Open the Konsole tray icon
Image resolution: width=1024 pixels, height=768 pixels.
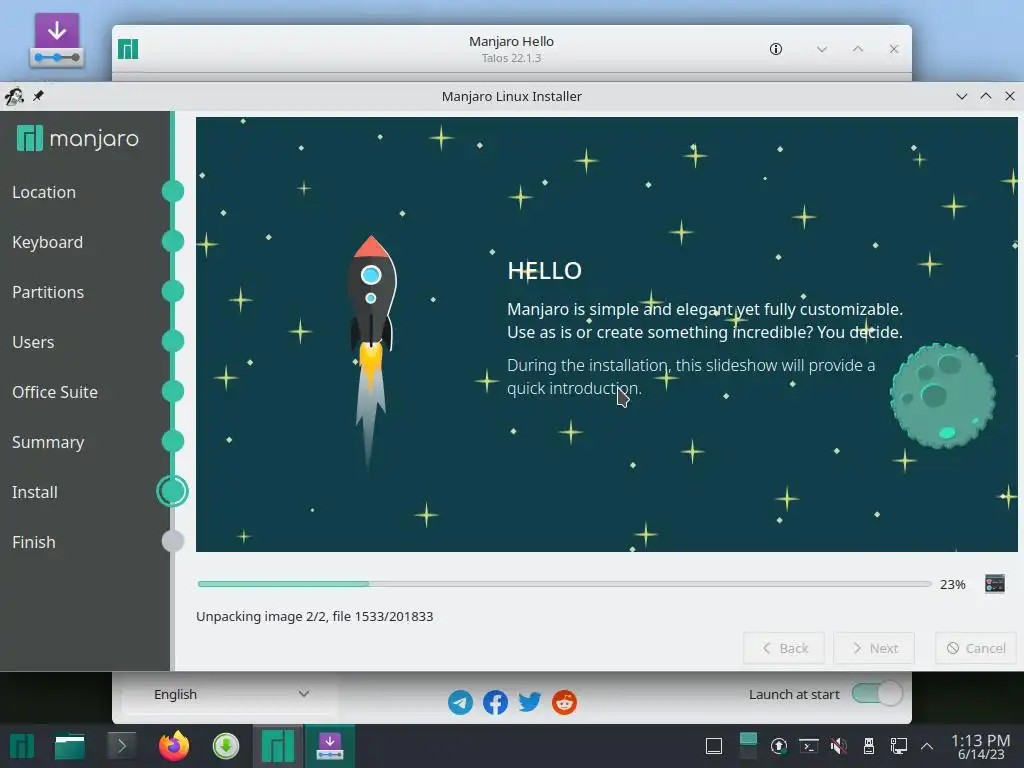(x=808, y=746)
